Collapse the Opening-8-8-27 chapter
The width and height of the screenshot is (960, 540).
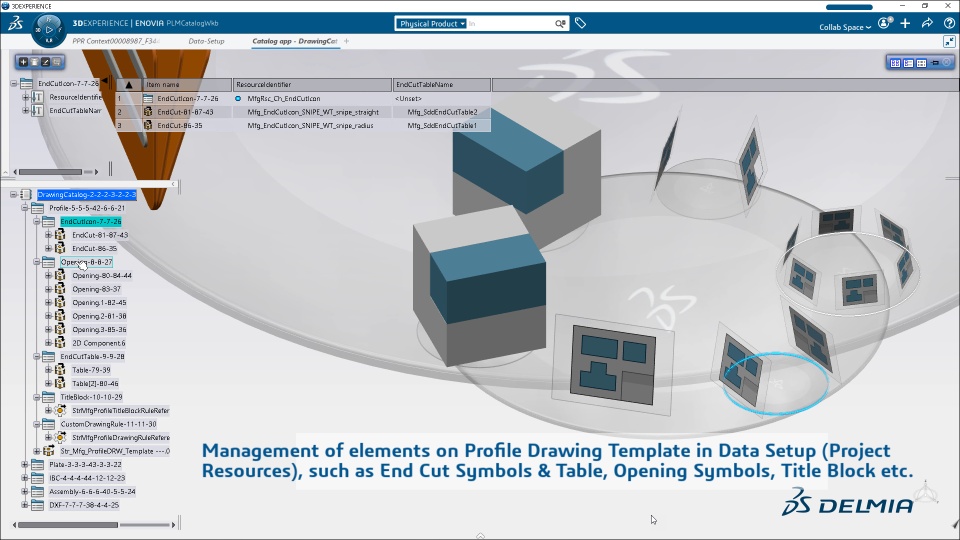pyautogui.click(x=37, y=261)
